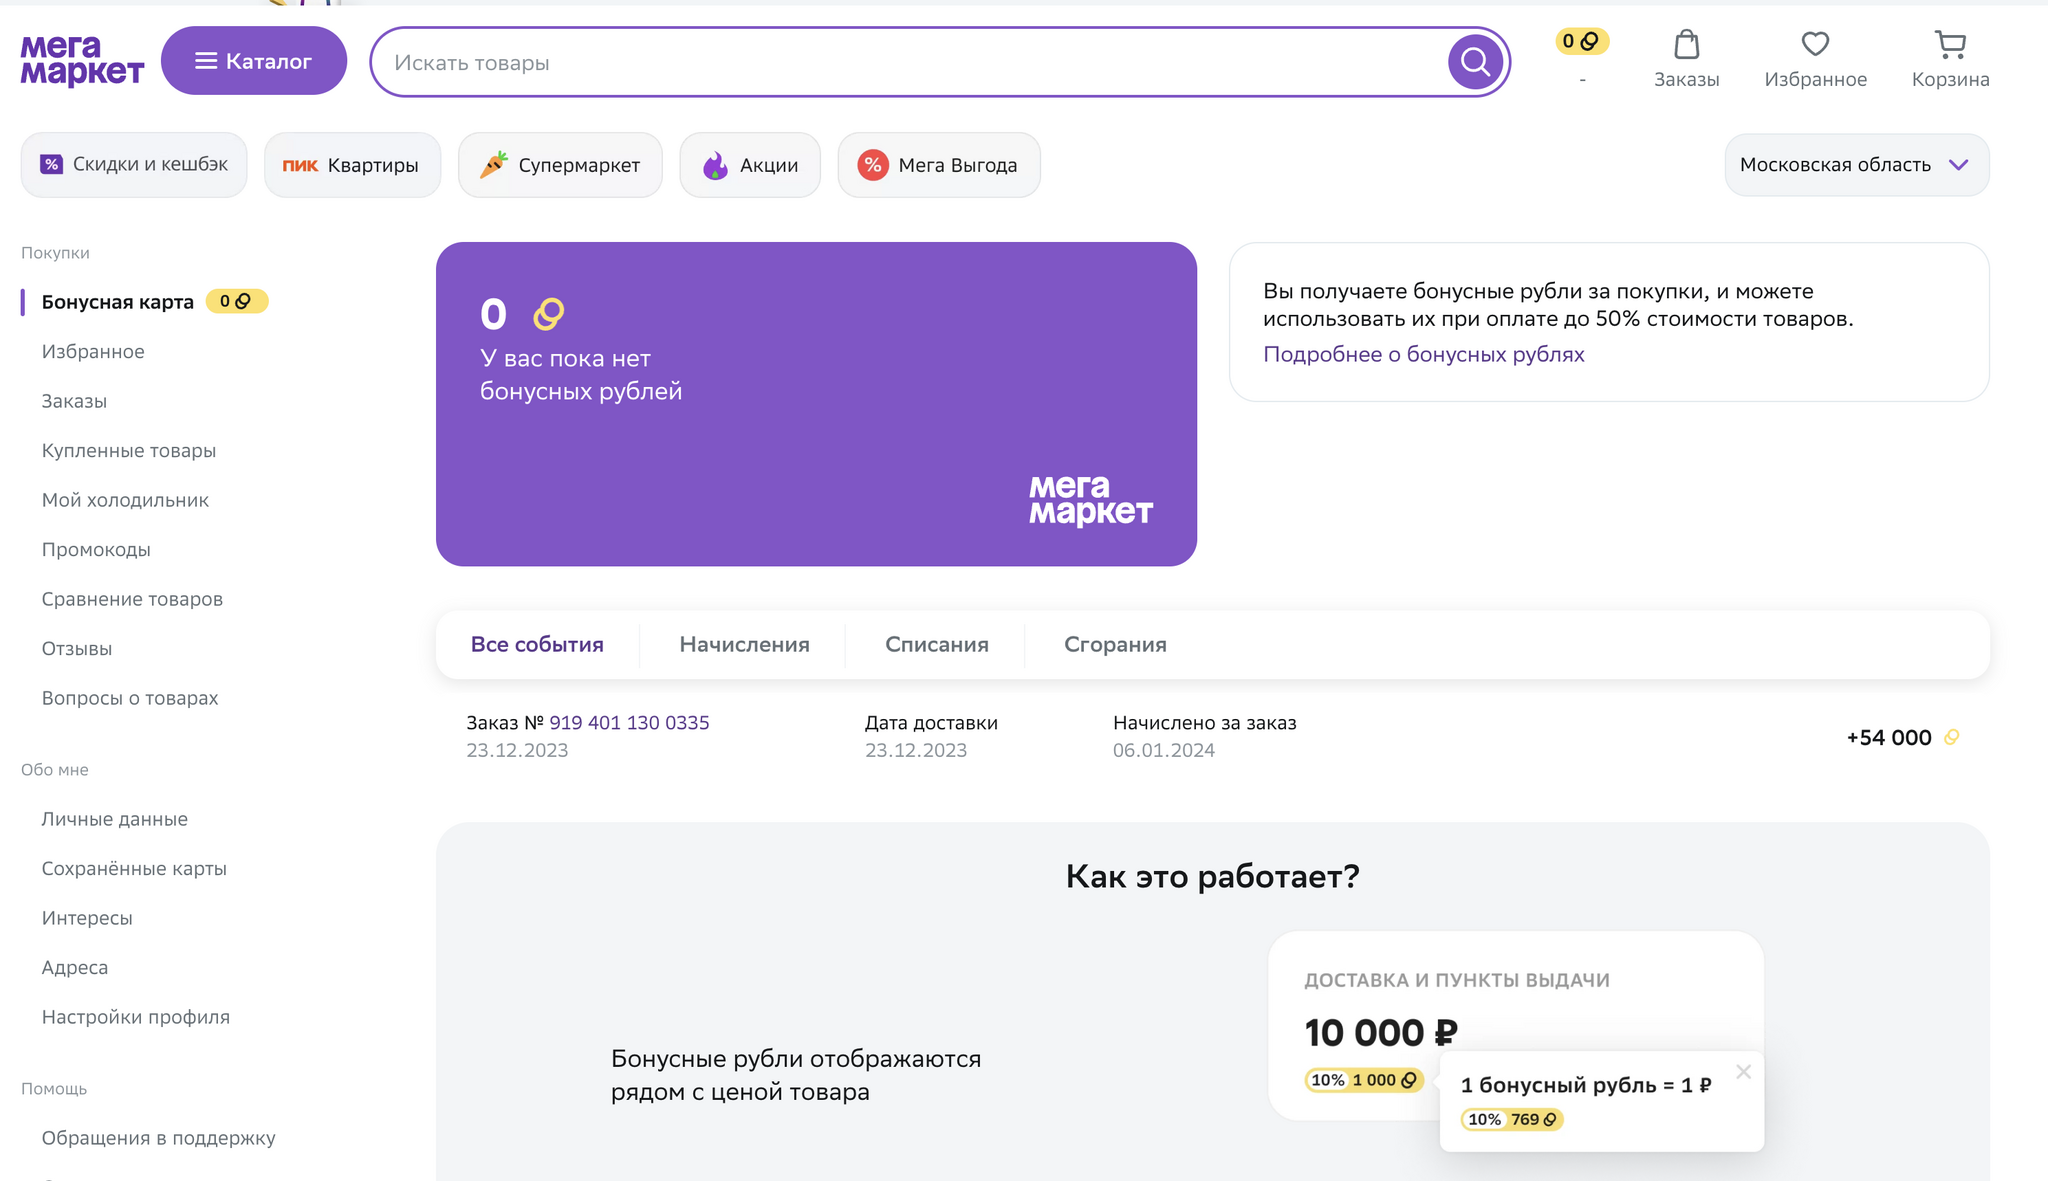
Task: Click the 10% 1 000 bonus badge
Action: 1363,1080
